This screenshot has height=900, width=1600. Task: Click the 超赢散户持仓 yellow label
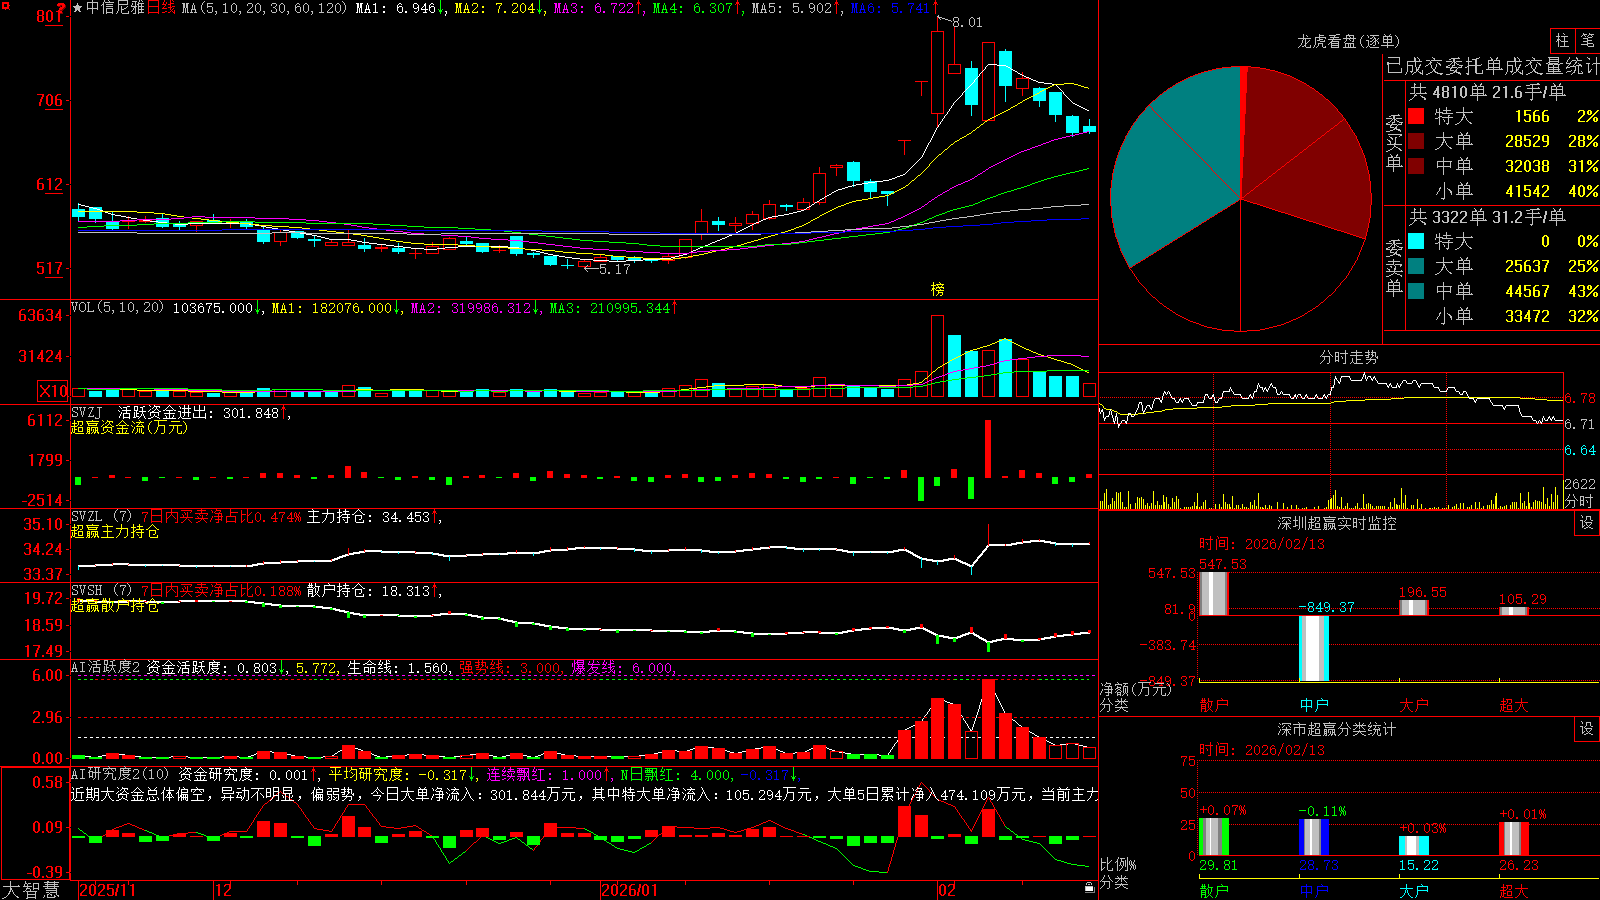click(x=115, y=605)
